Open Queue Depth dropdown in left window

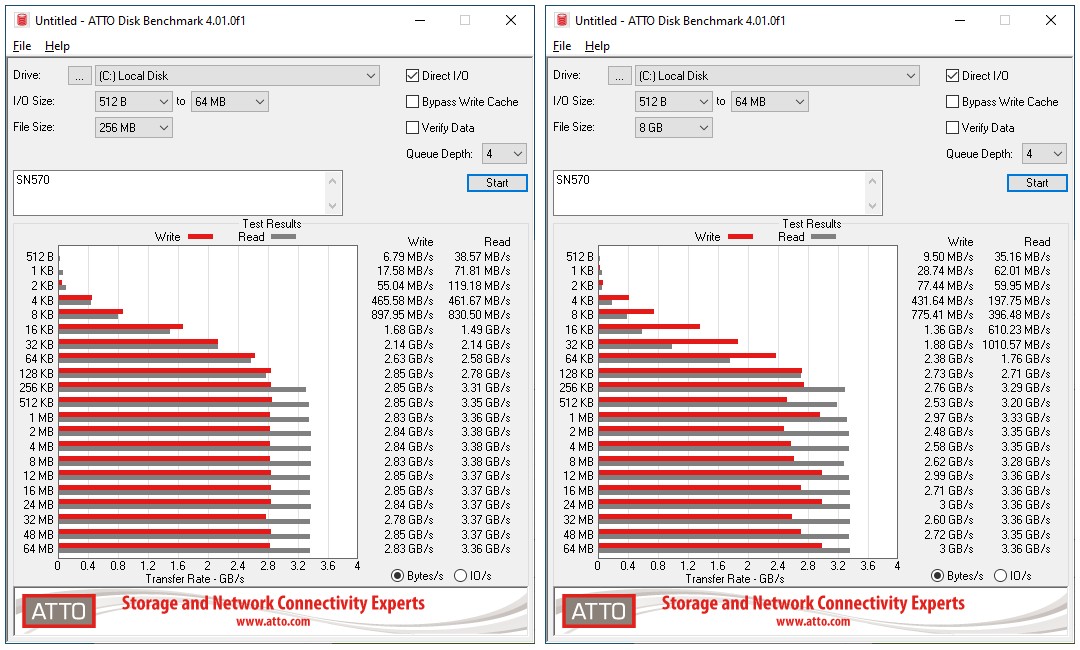coord(505,154)
